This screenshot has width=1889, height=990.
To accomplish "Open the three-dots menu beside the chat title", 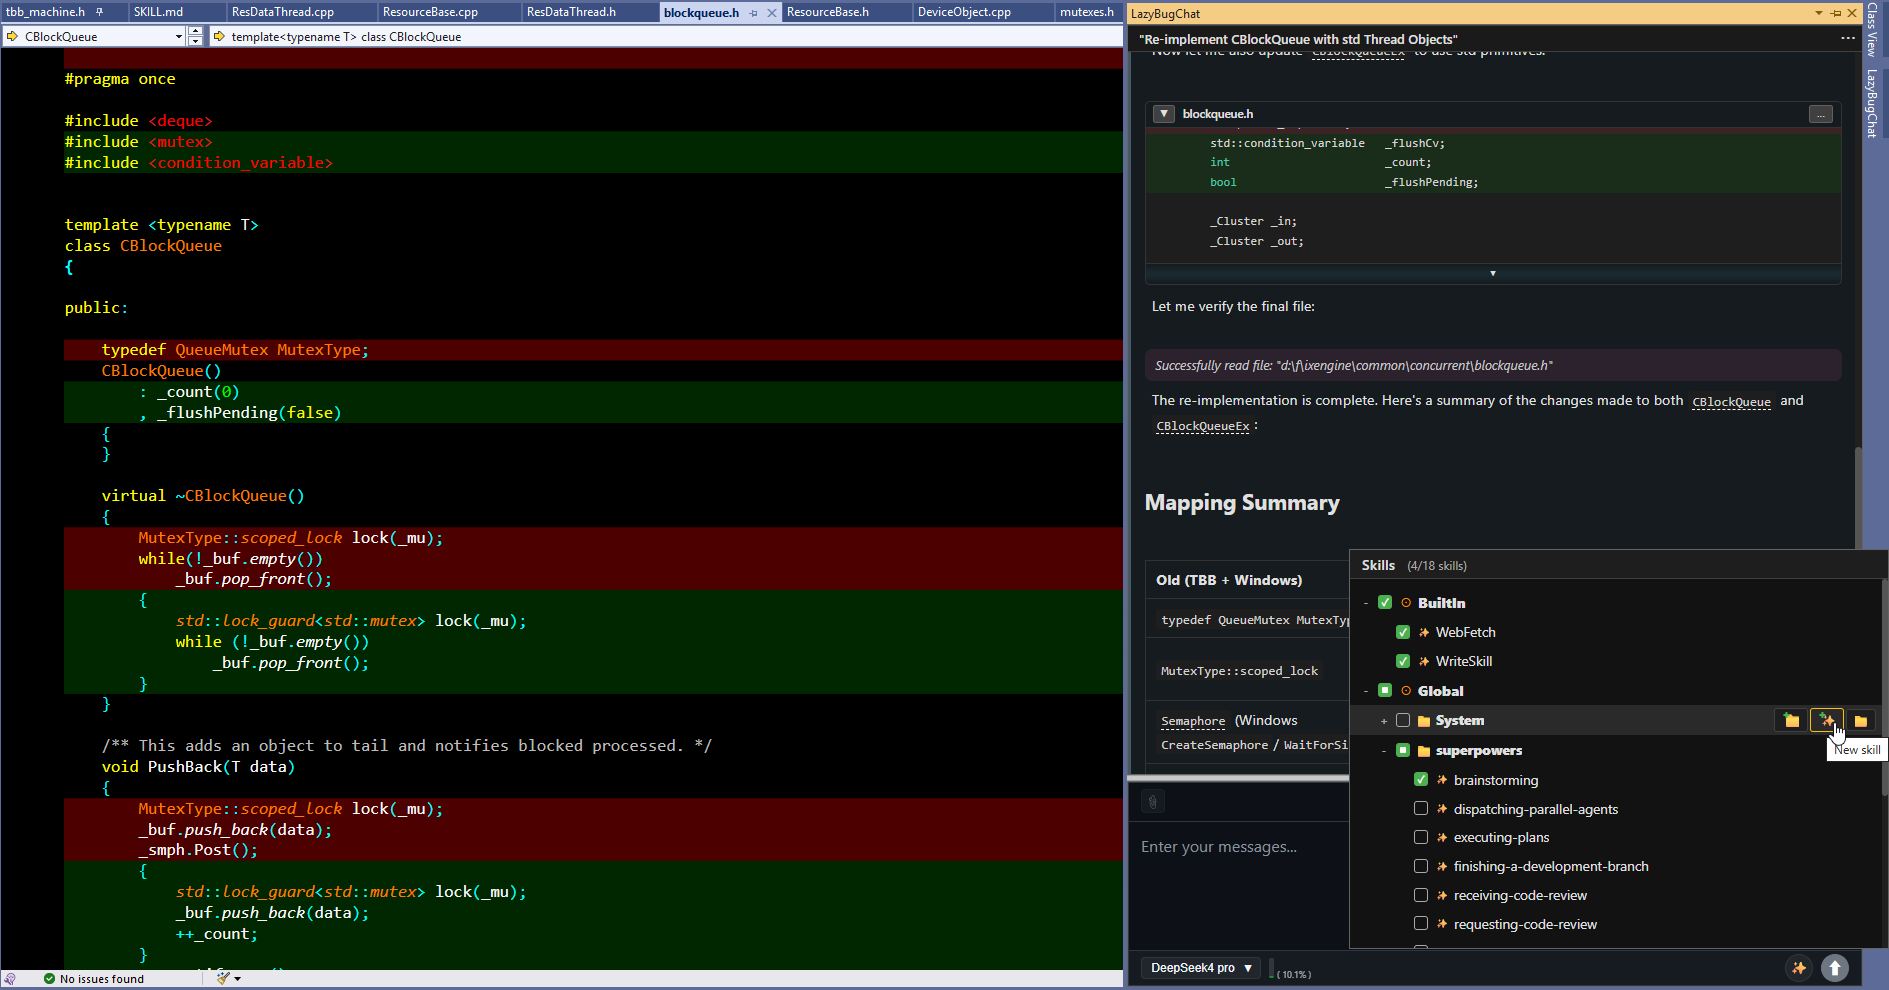I will point(1847,38).
